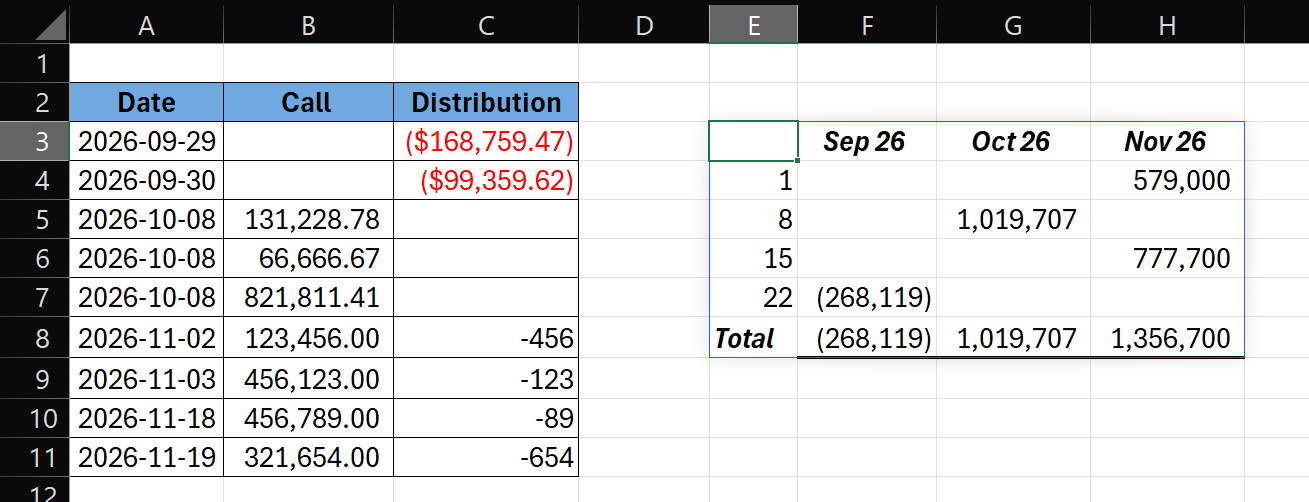Click distribution value -654
Image resolution: width=1309 pixels, height=502 pixels.
pyautogui.click(x=486, y=457)
